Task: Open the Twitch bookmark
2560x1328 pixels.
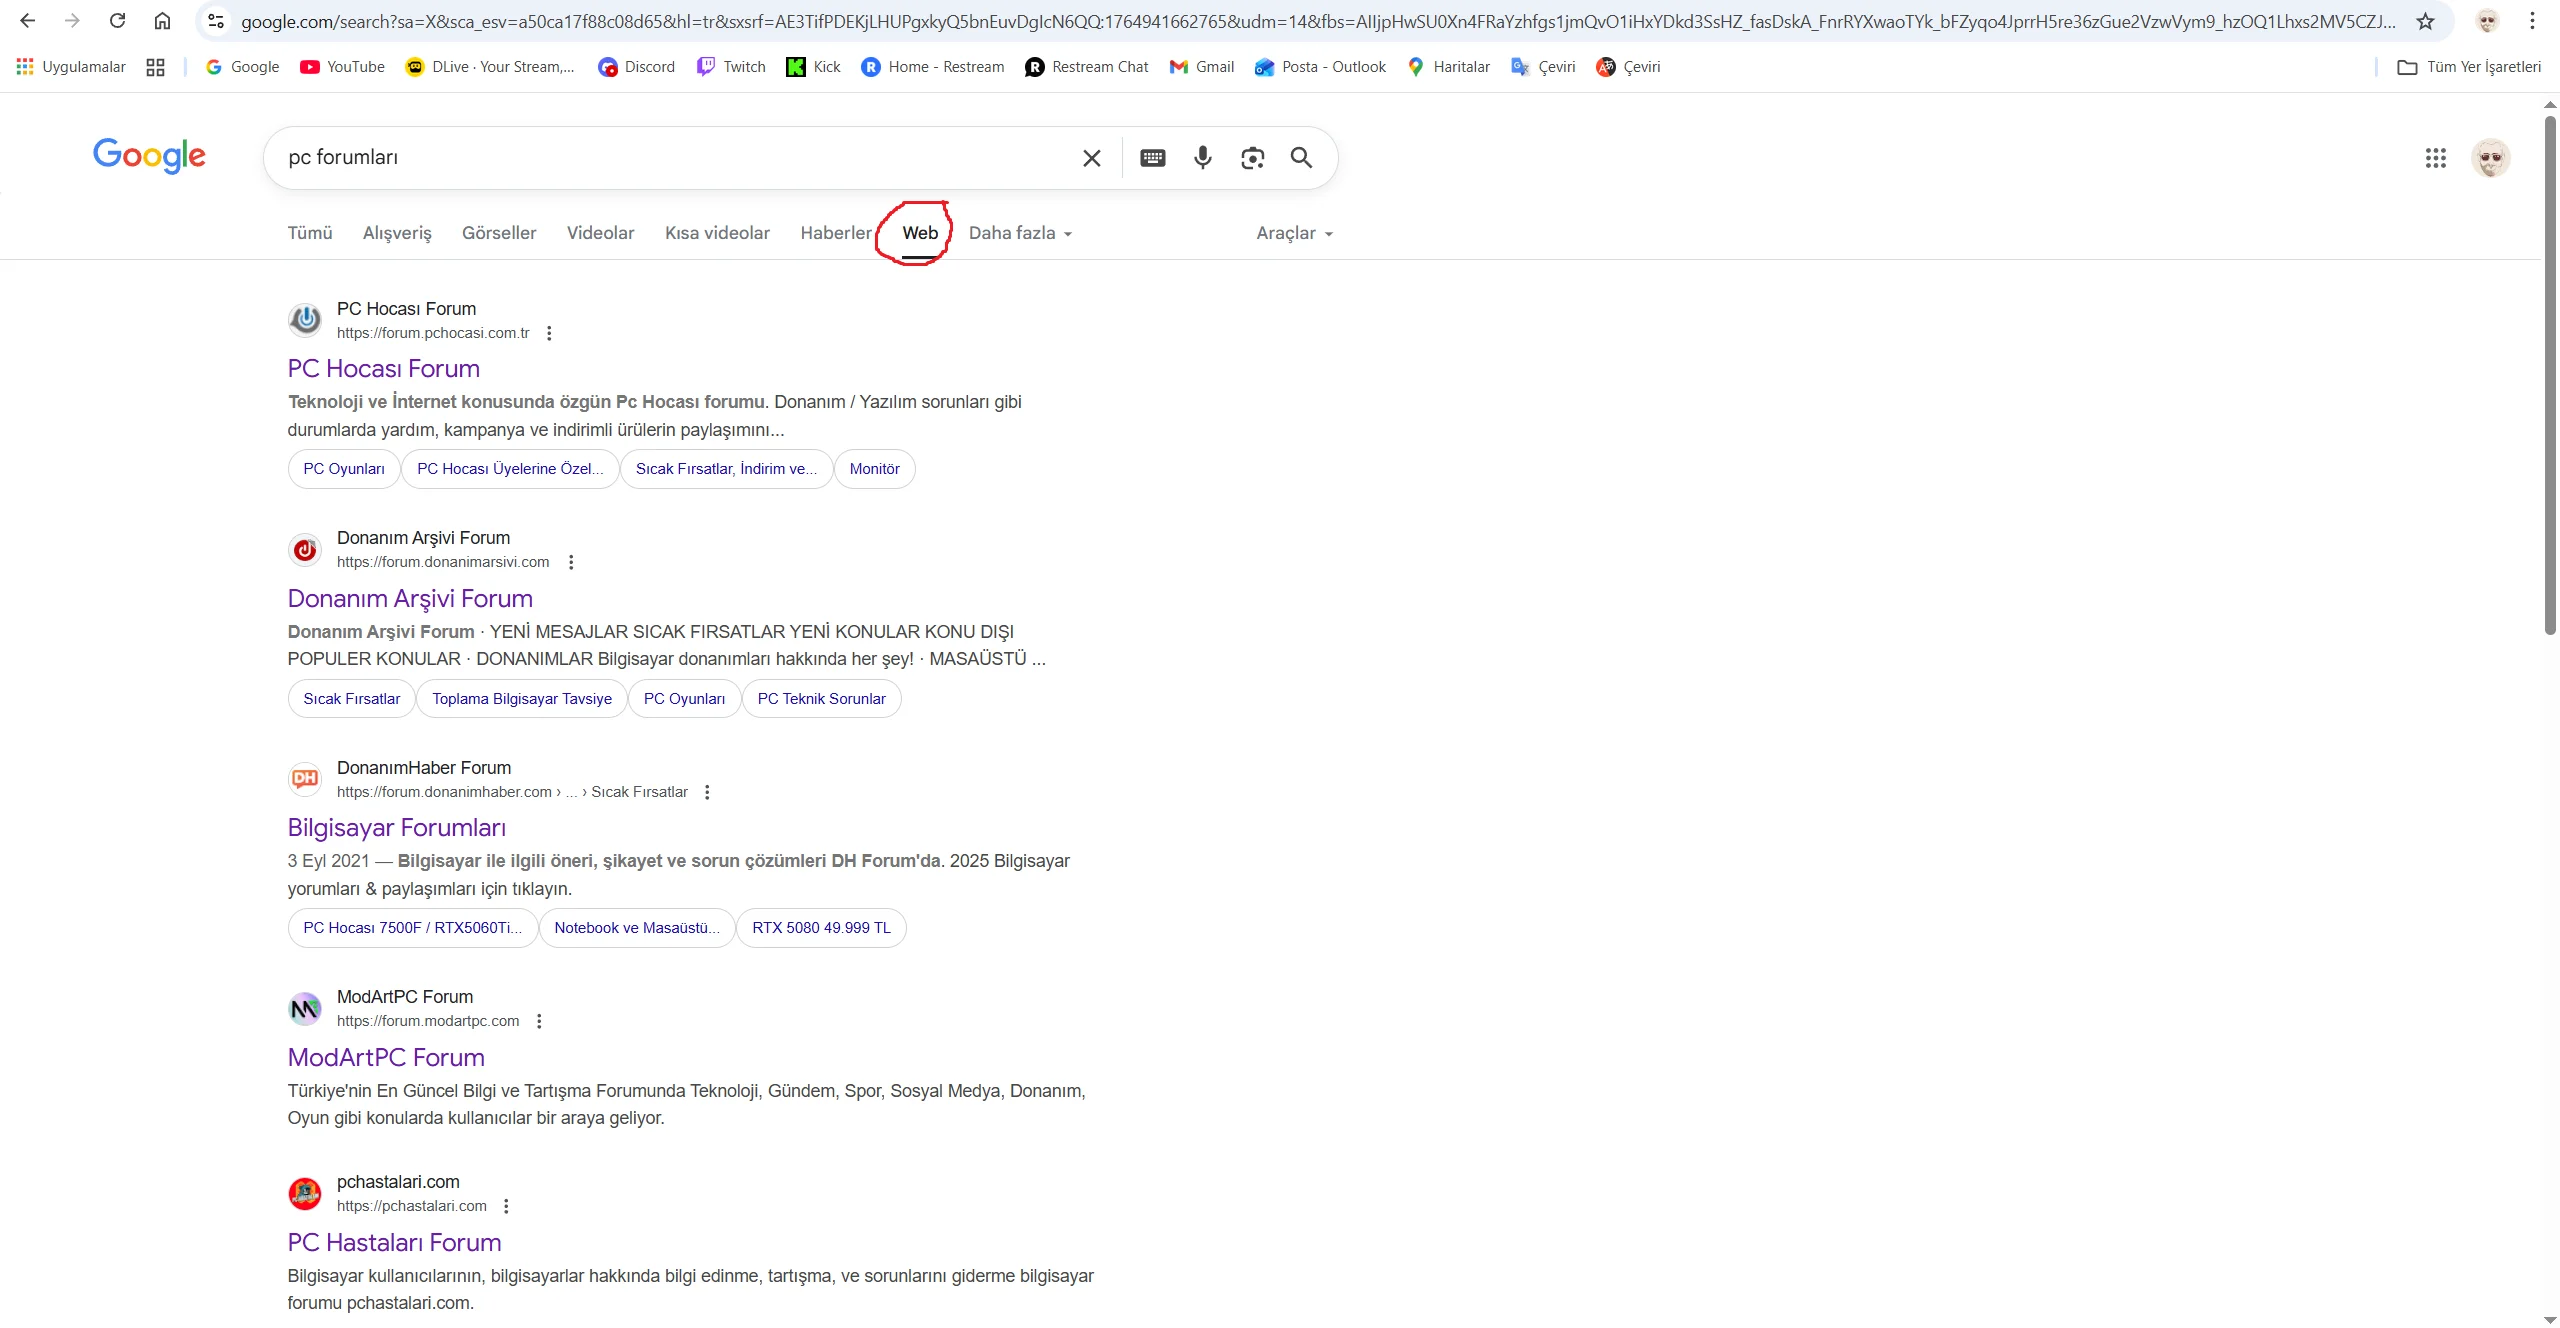Action: pyautogui.click(x=731, y=67)
